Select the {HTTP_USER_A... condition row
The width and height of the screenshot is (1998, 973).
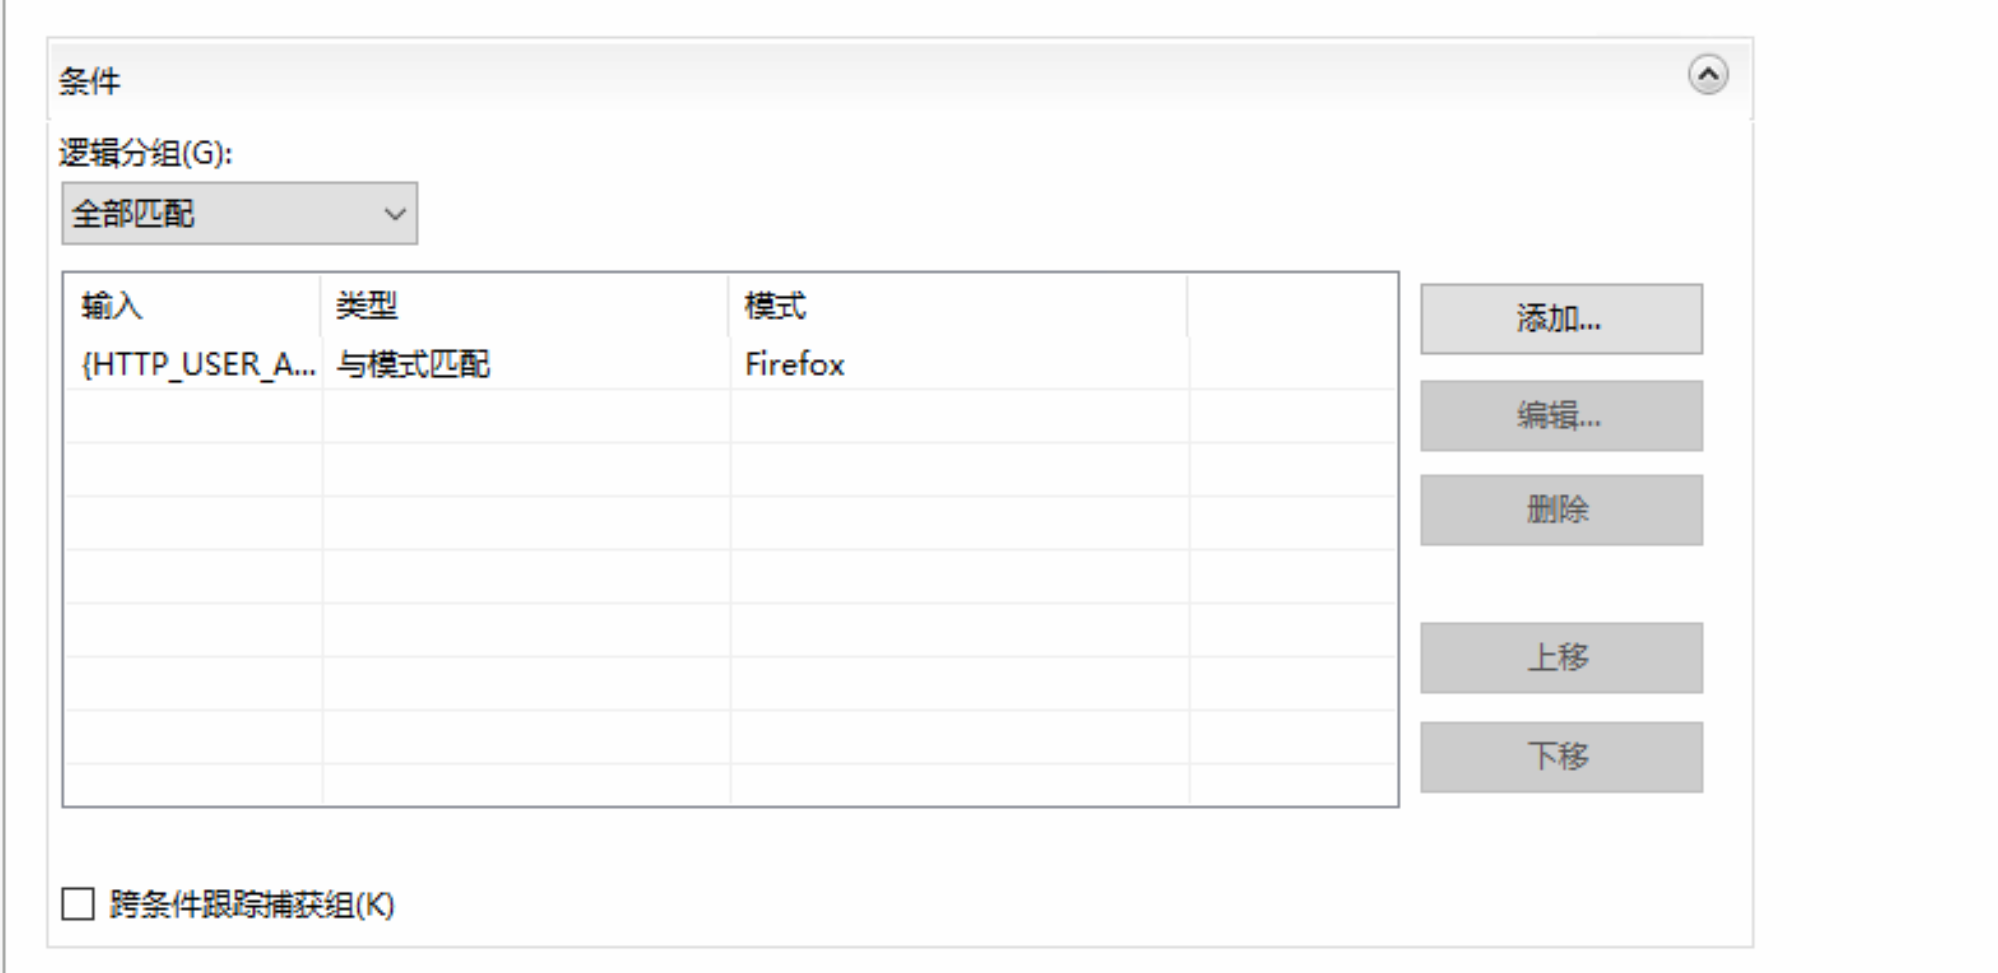pos(197,364)
